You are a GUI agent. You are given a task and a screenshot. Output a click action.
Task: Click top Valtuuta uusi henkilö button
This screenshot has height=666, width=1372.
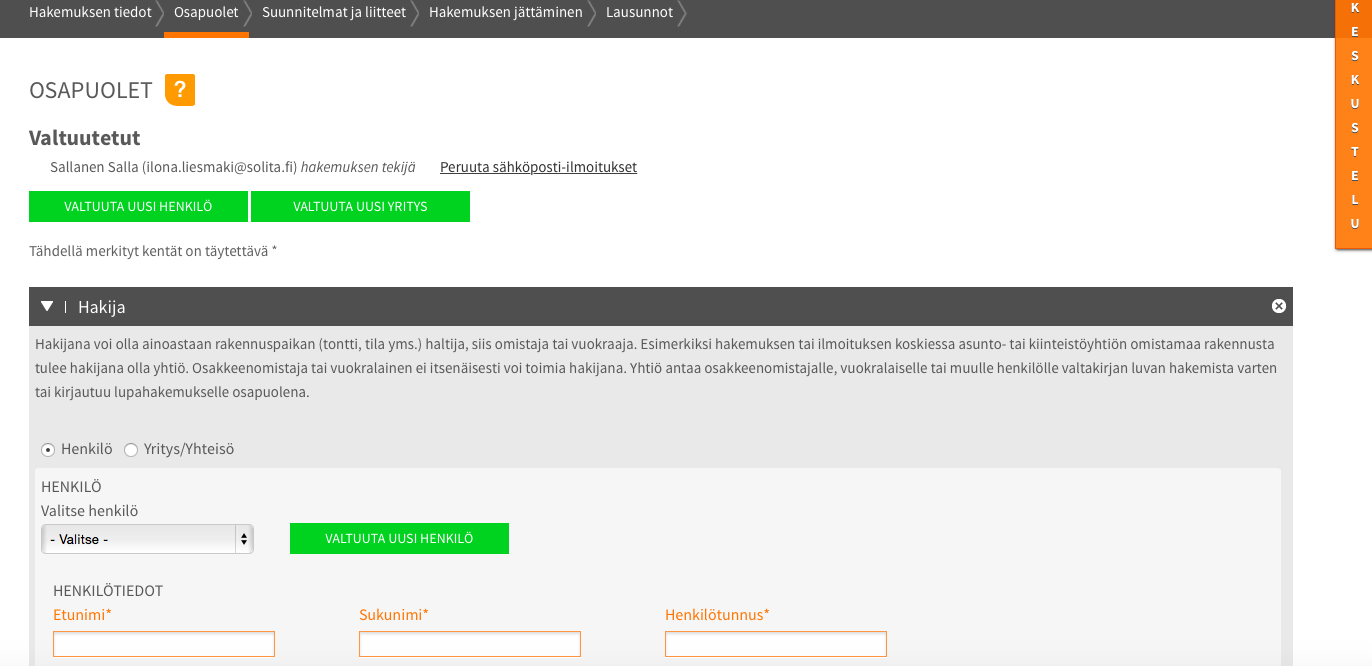coord(139,207)
